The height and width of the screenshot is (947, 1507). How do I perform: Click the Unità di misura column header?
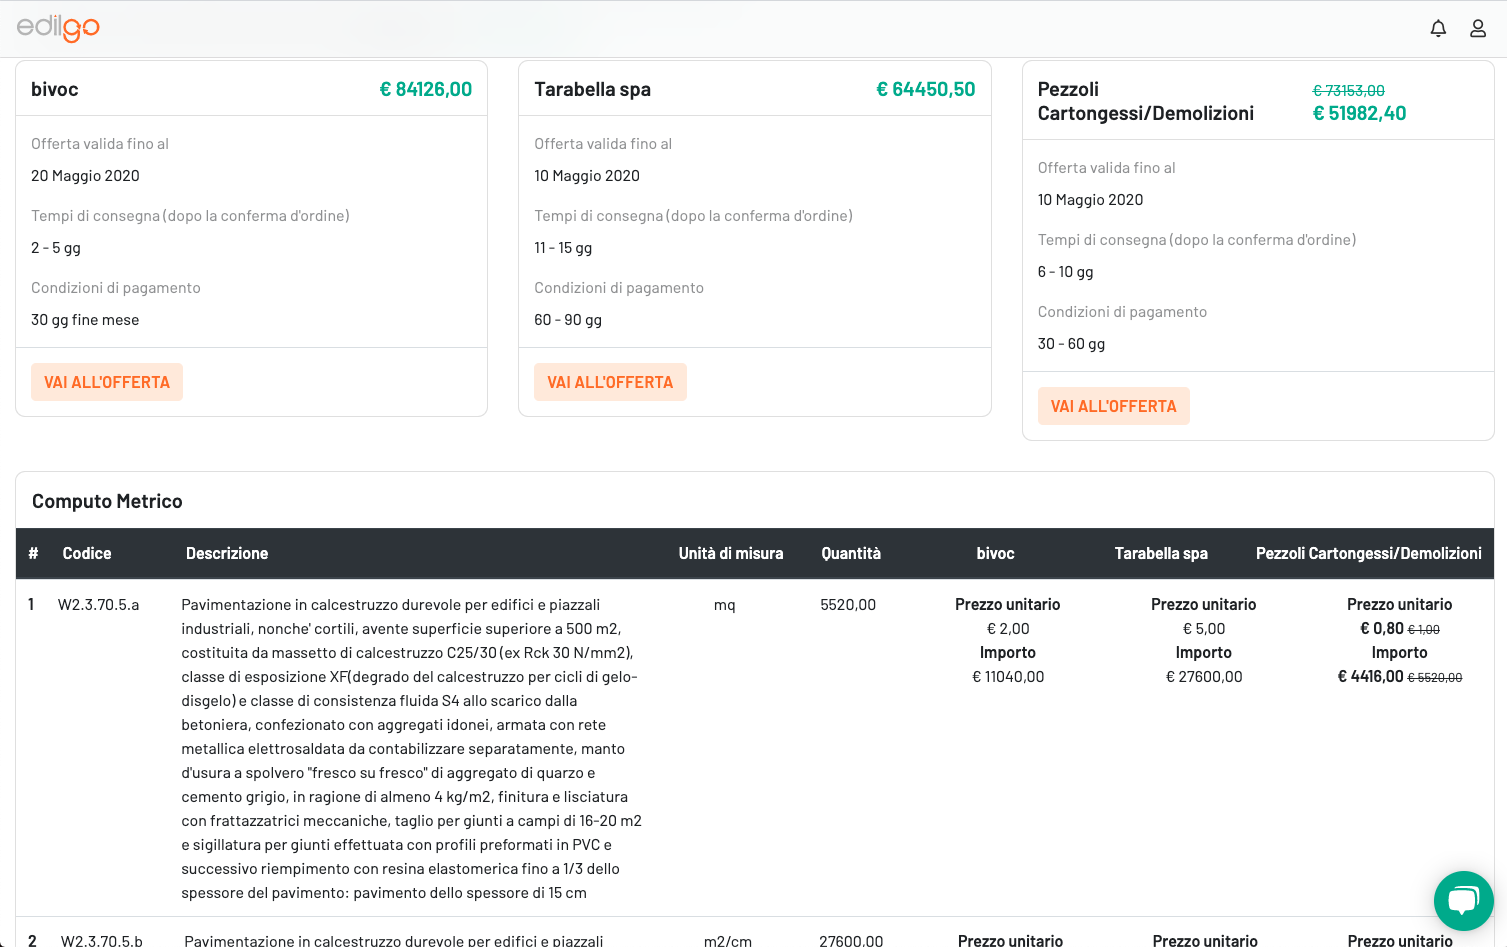(x=730, y=553)
